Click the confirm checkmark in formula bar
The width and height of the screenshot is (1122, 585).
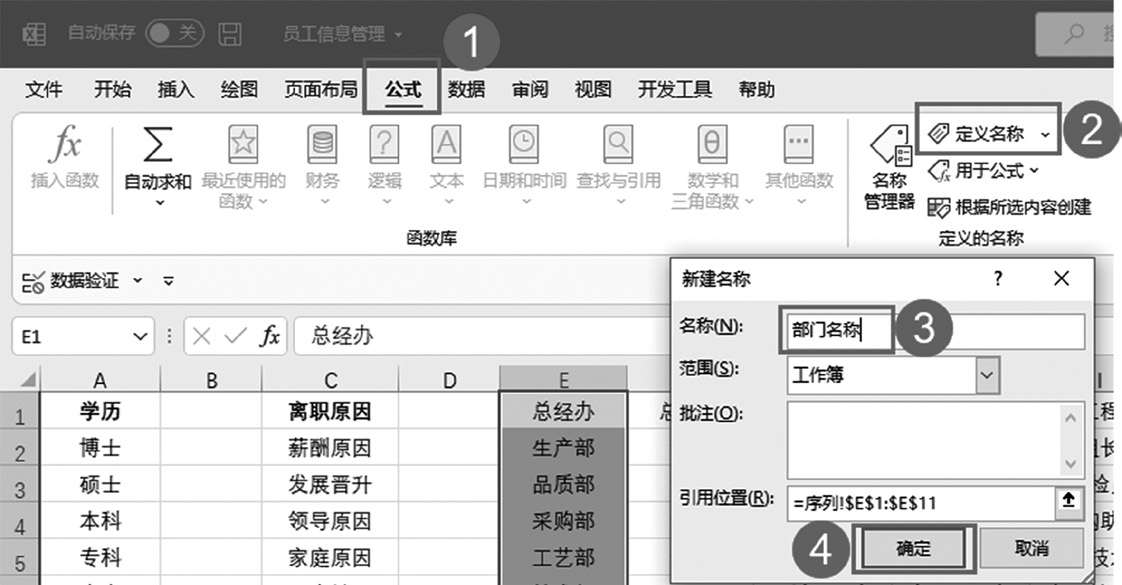(235, 336)
